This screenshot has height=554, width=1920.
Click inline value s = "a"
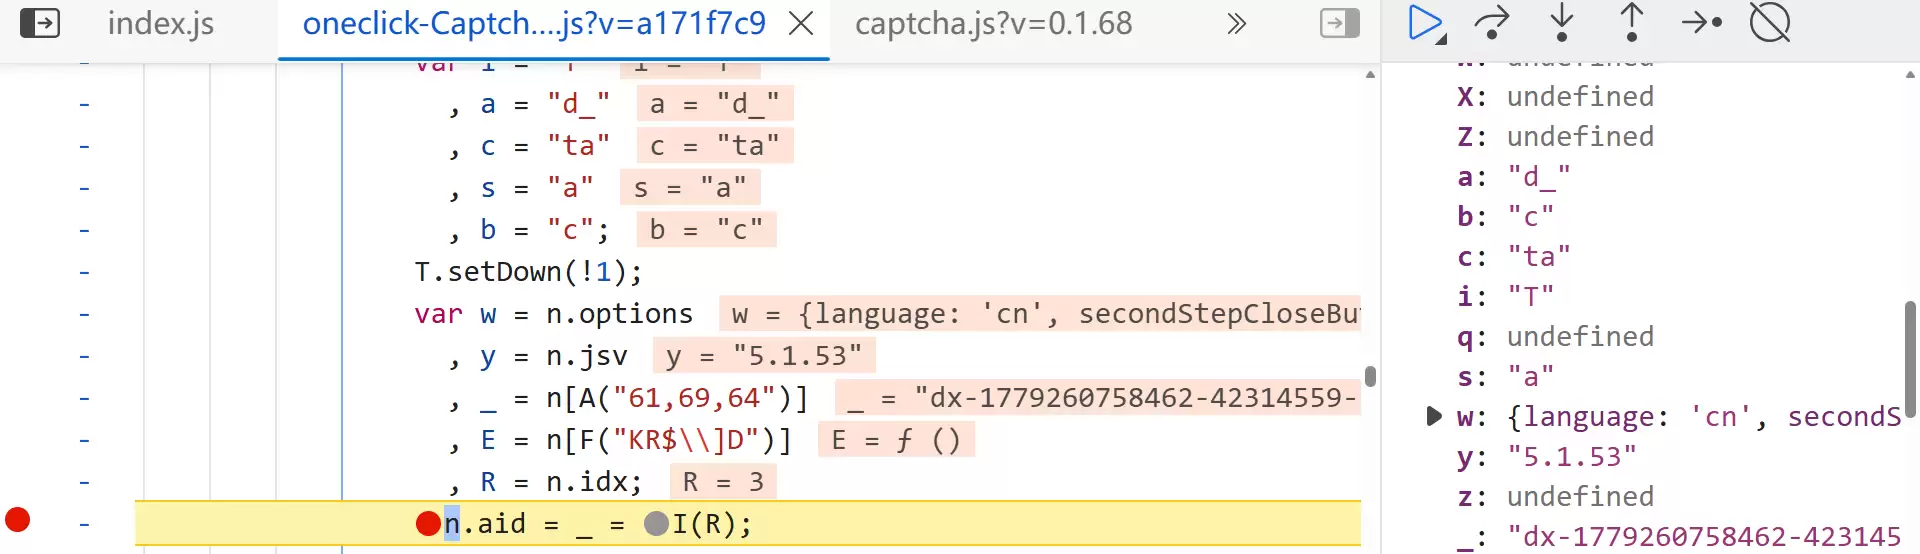pyautogui.click(x=690, y=188)
